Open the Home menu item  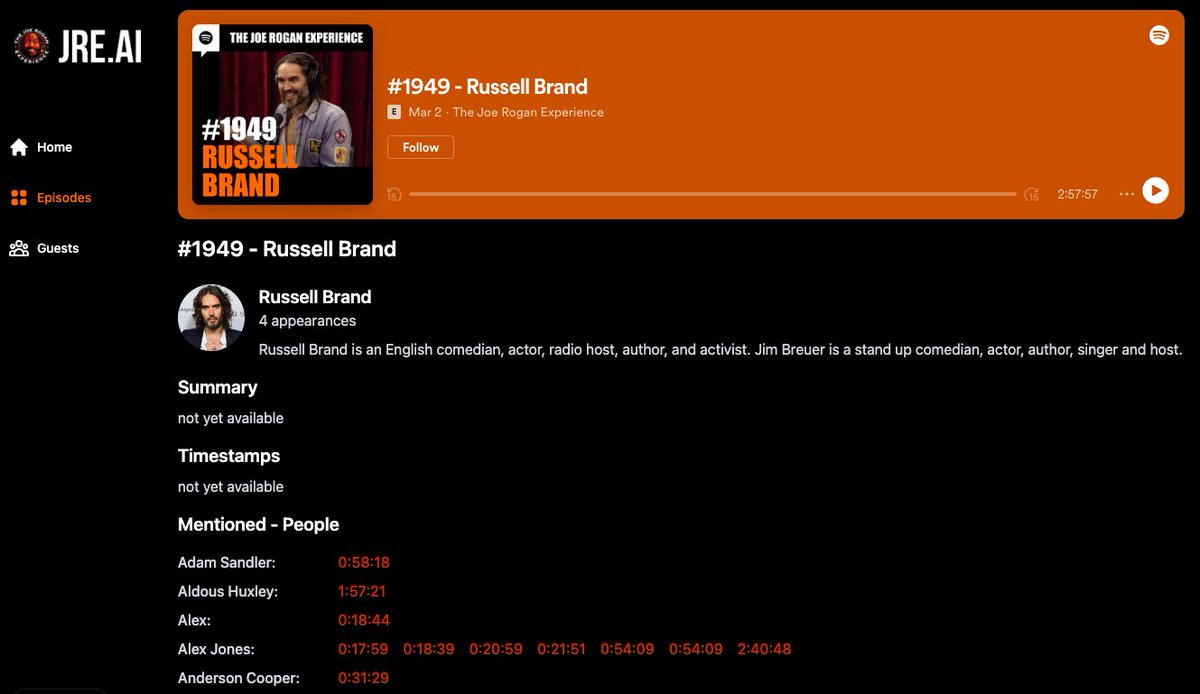[54, 147]
